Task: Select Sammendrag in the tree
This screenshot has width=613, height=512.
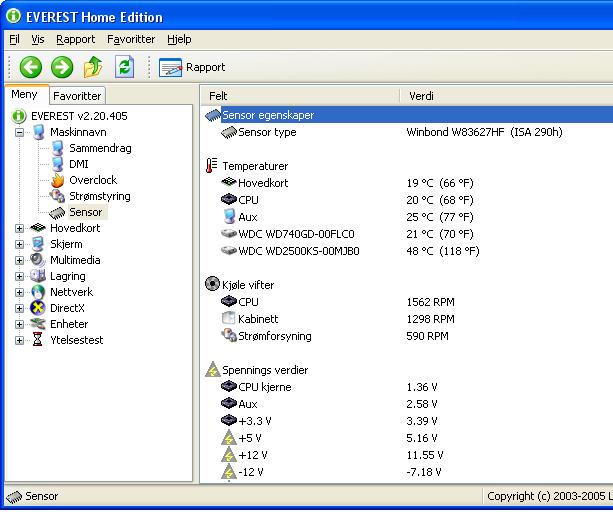Action: coord(100,148)
